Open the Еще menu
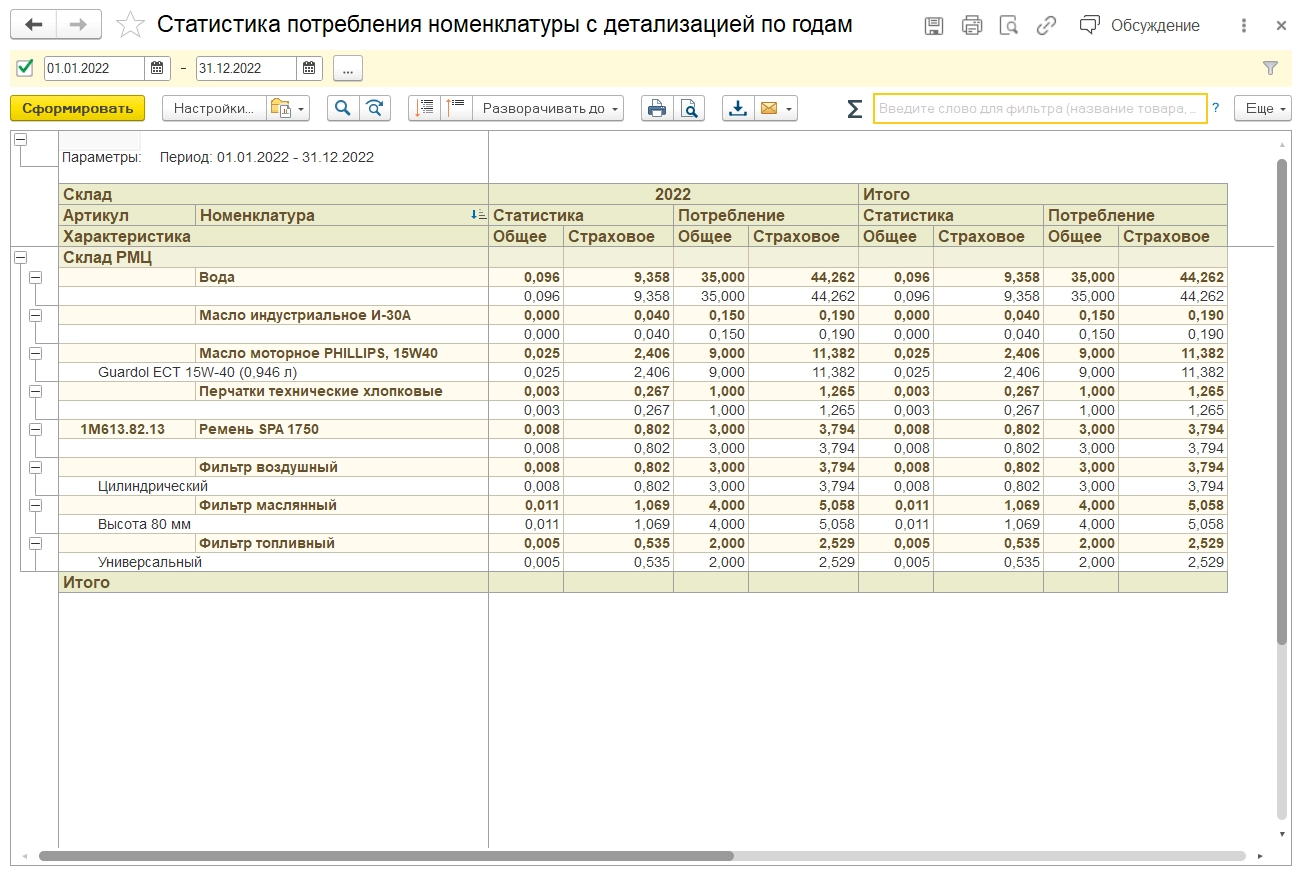 point(1262,108)
